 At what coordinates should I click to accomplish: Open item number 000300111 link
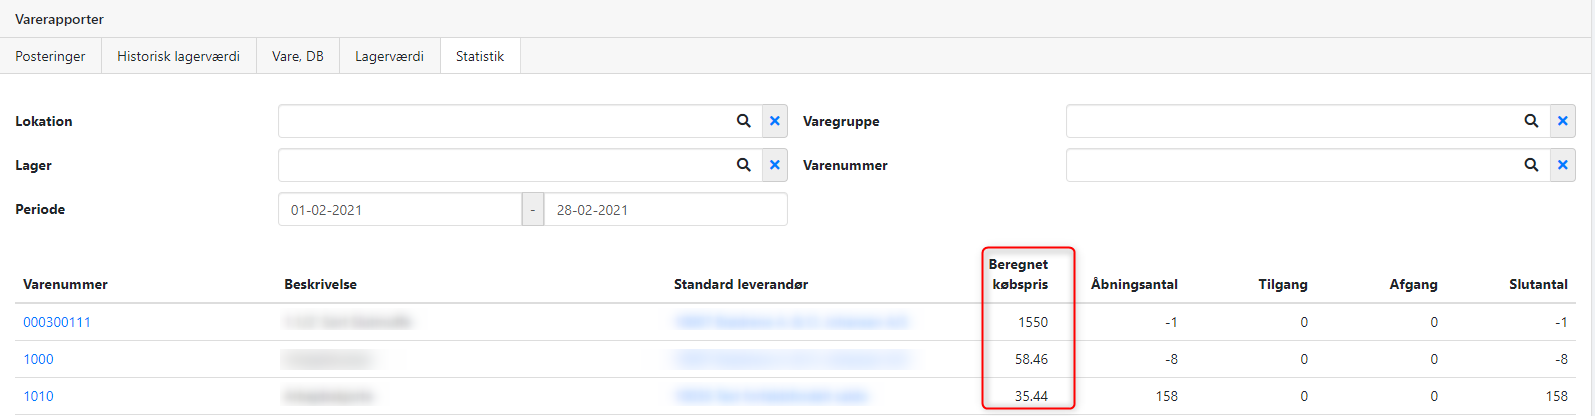57,322
